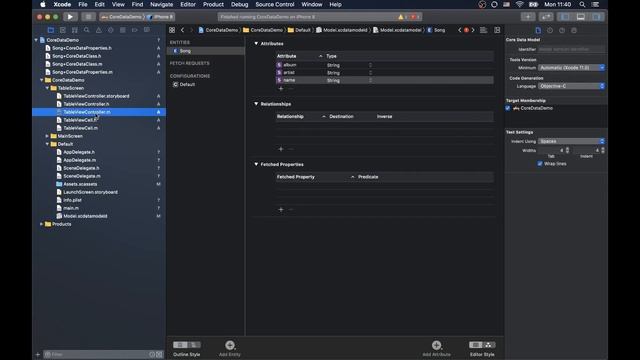Open the Navigate menu

coord(162,4)
